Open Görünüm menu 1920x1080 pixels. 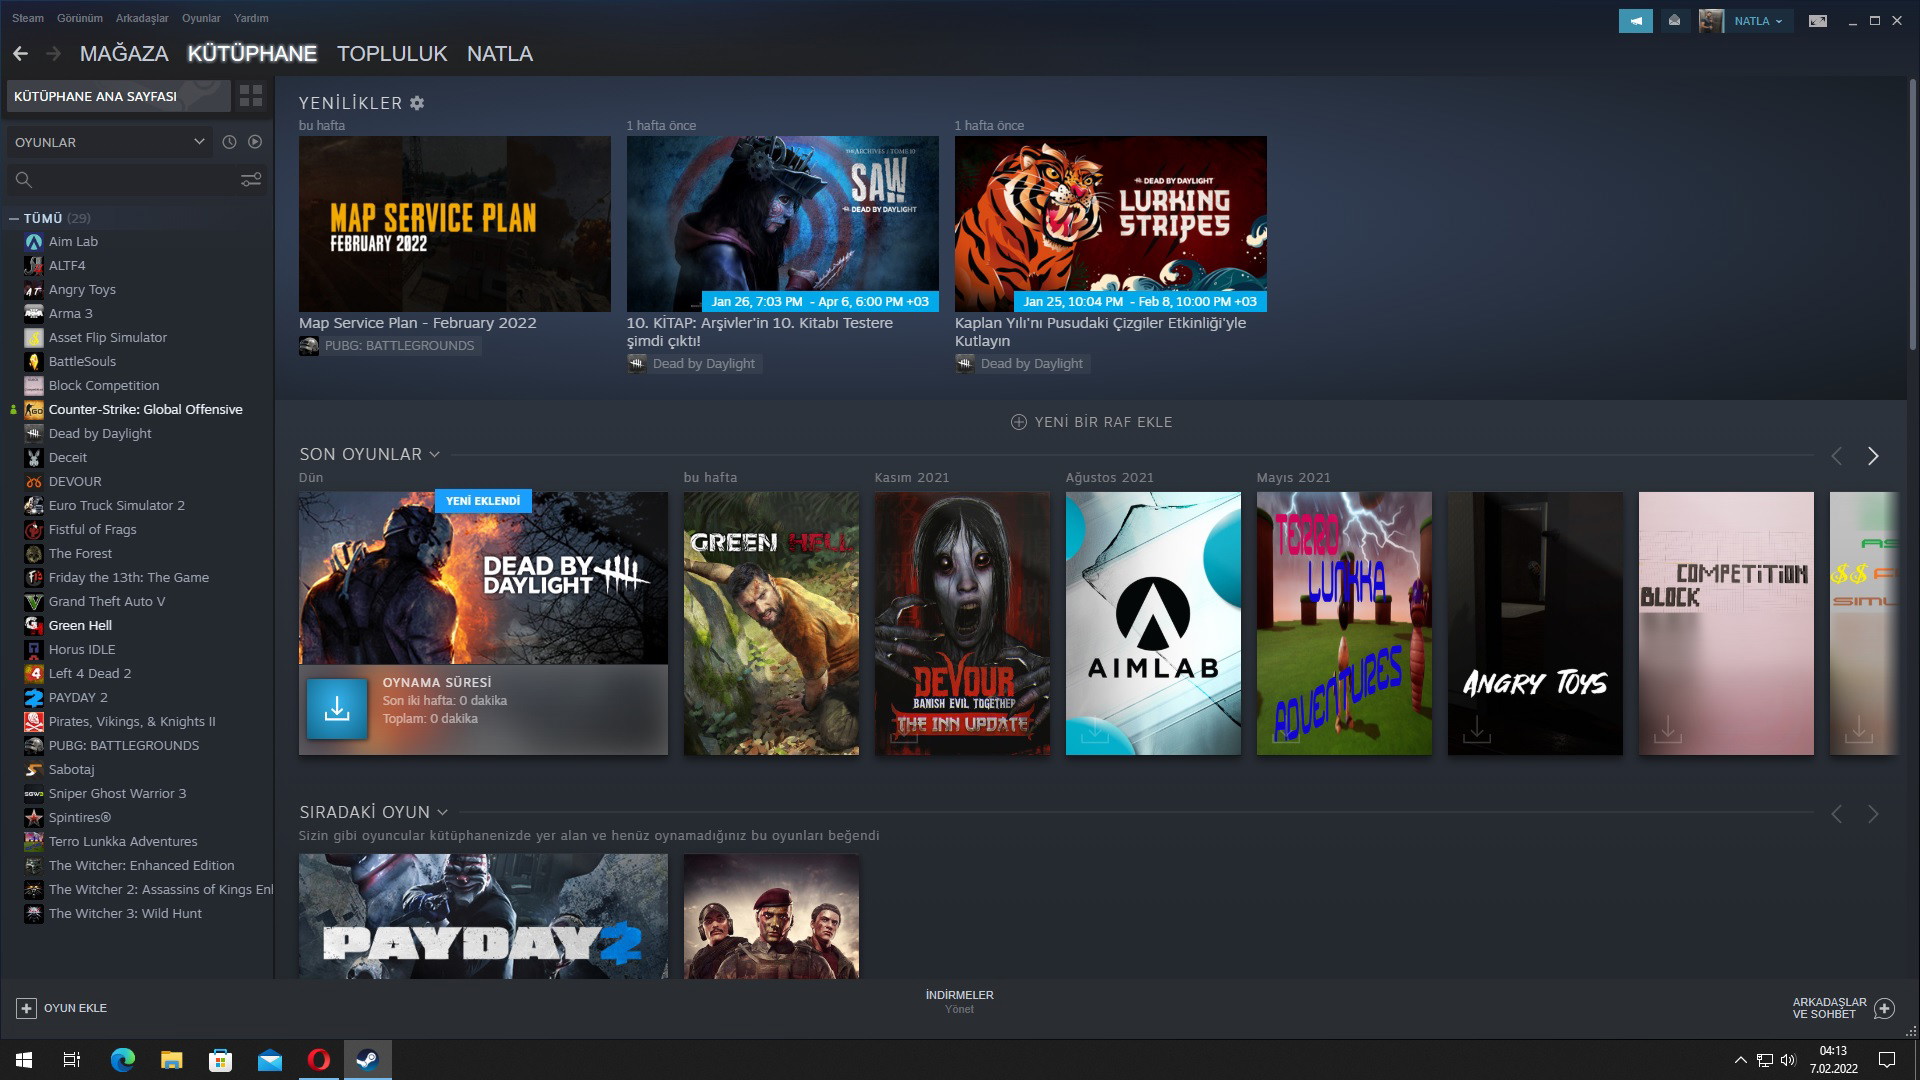point(80,18)
